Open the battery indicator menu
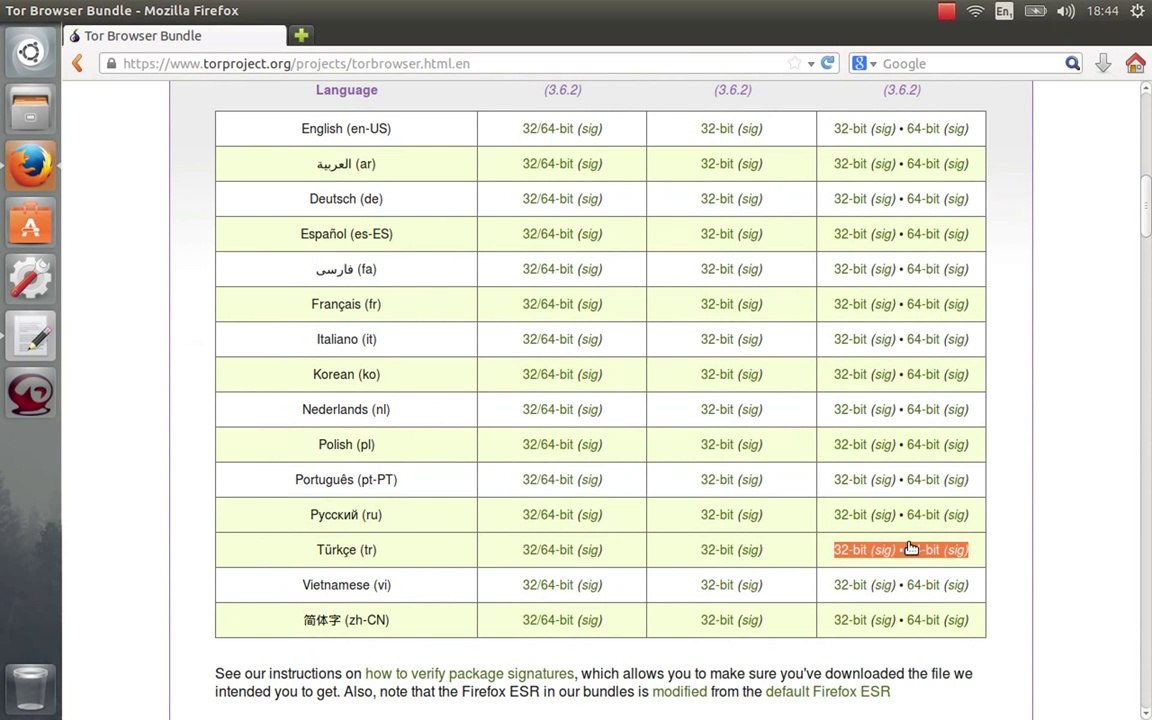Image resolution: width=1152 pixels, height=720 pixels. (x=1034, y=11)
